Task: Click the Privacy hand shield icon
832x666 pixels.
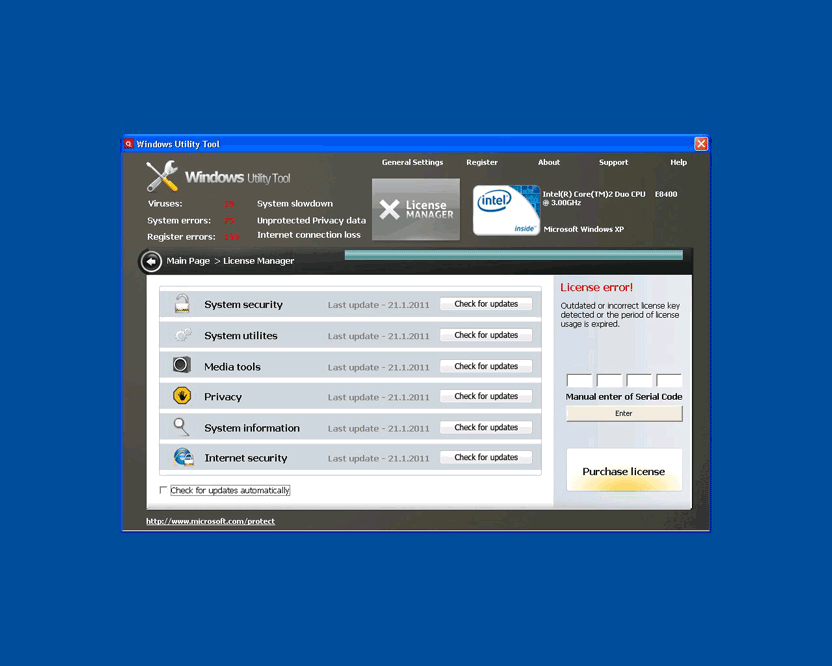Action: click(182, 396)
